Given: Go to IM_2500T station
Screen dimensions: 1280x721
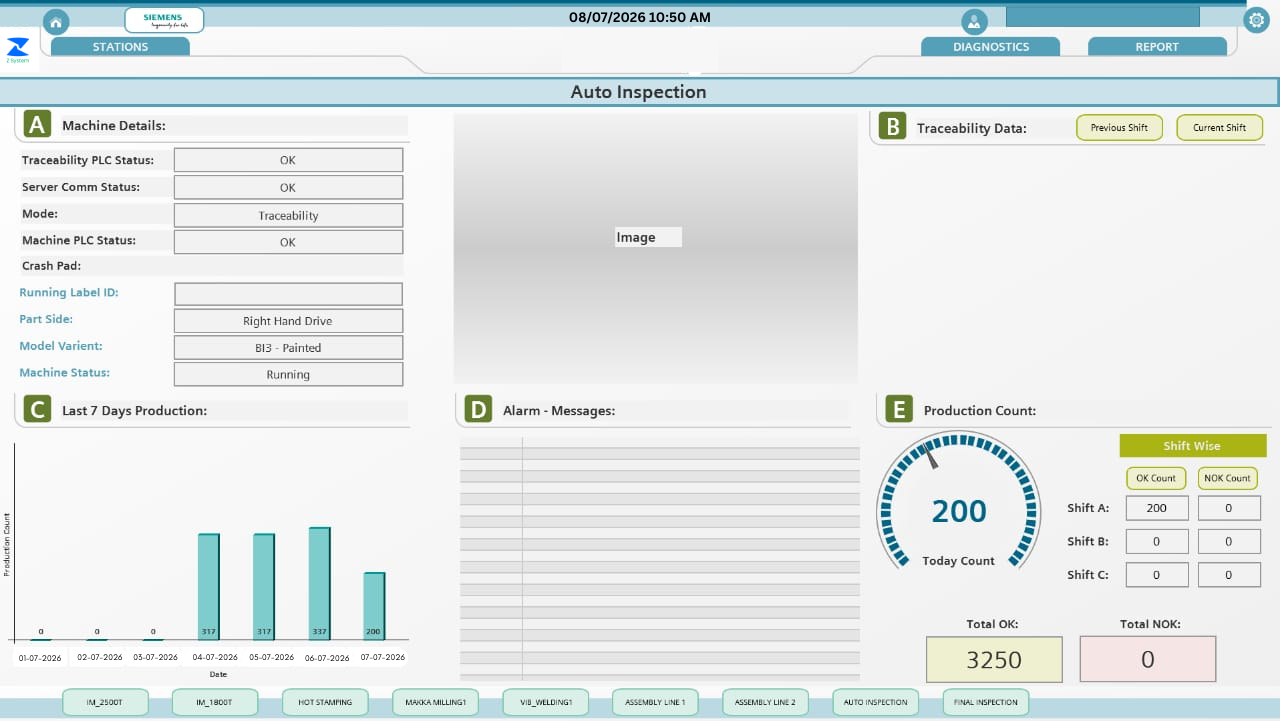Looking at the screenshot, I should tap(105, 702).
